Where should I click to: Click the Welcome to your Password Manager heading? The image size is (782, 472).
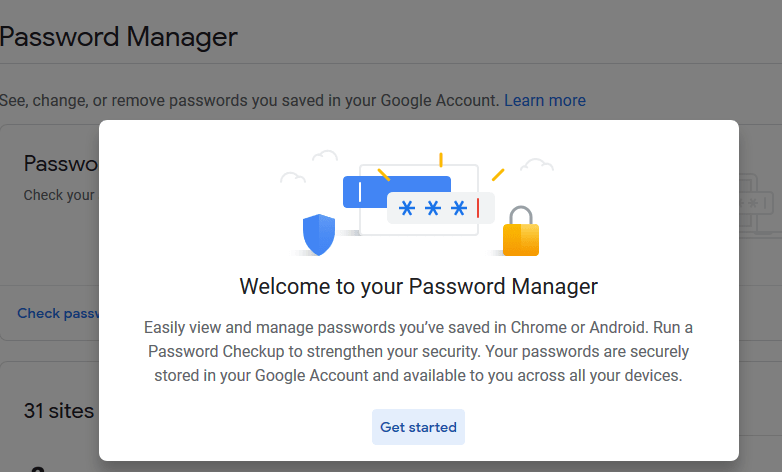pyautogui.click(x=418, y=287)
